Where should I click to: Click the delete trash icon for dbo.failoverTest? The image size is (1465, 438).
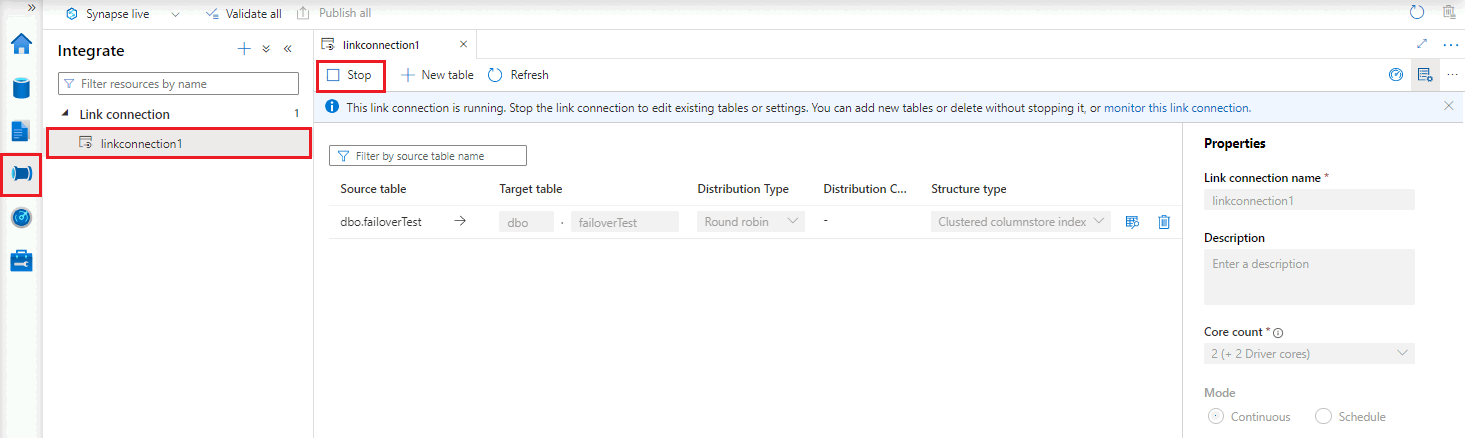pos(1164,222)
